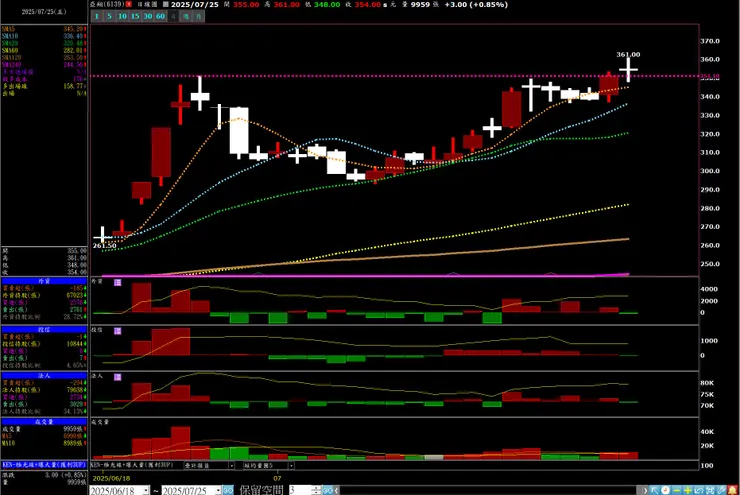The height and width of the screenshot is (495, 740).
Task: Click the 158.77 value in the legend
Action: click(74, 86)
